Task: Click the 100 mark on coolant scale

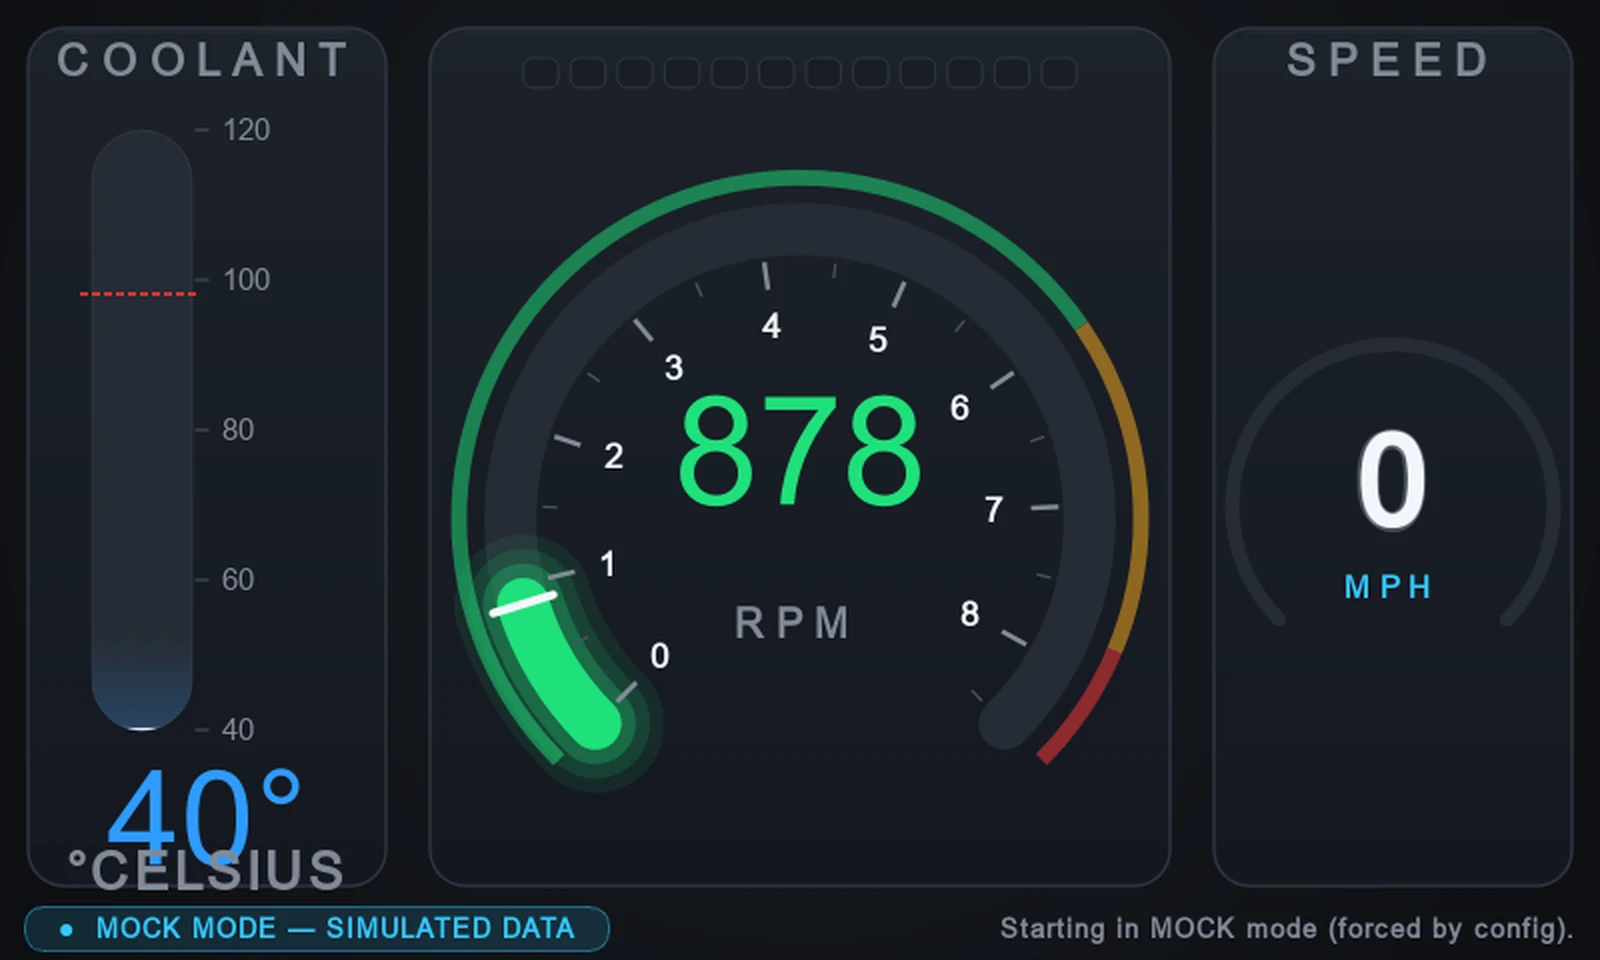Action: (x=246, y=280)
